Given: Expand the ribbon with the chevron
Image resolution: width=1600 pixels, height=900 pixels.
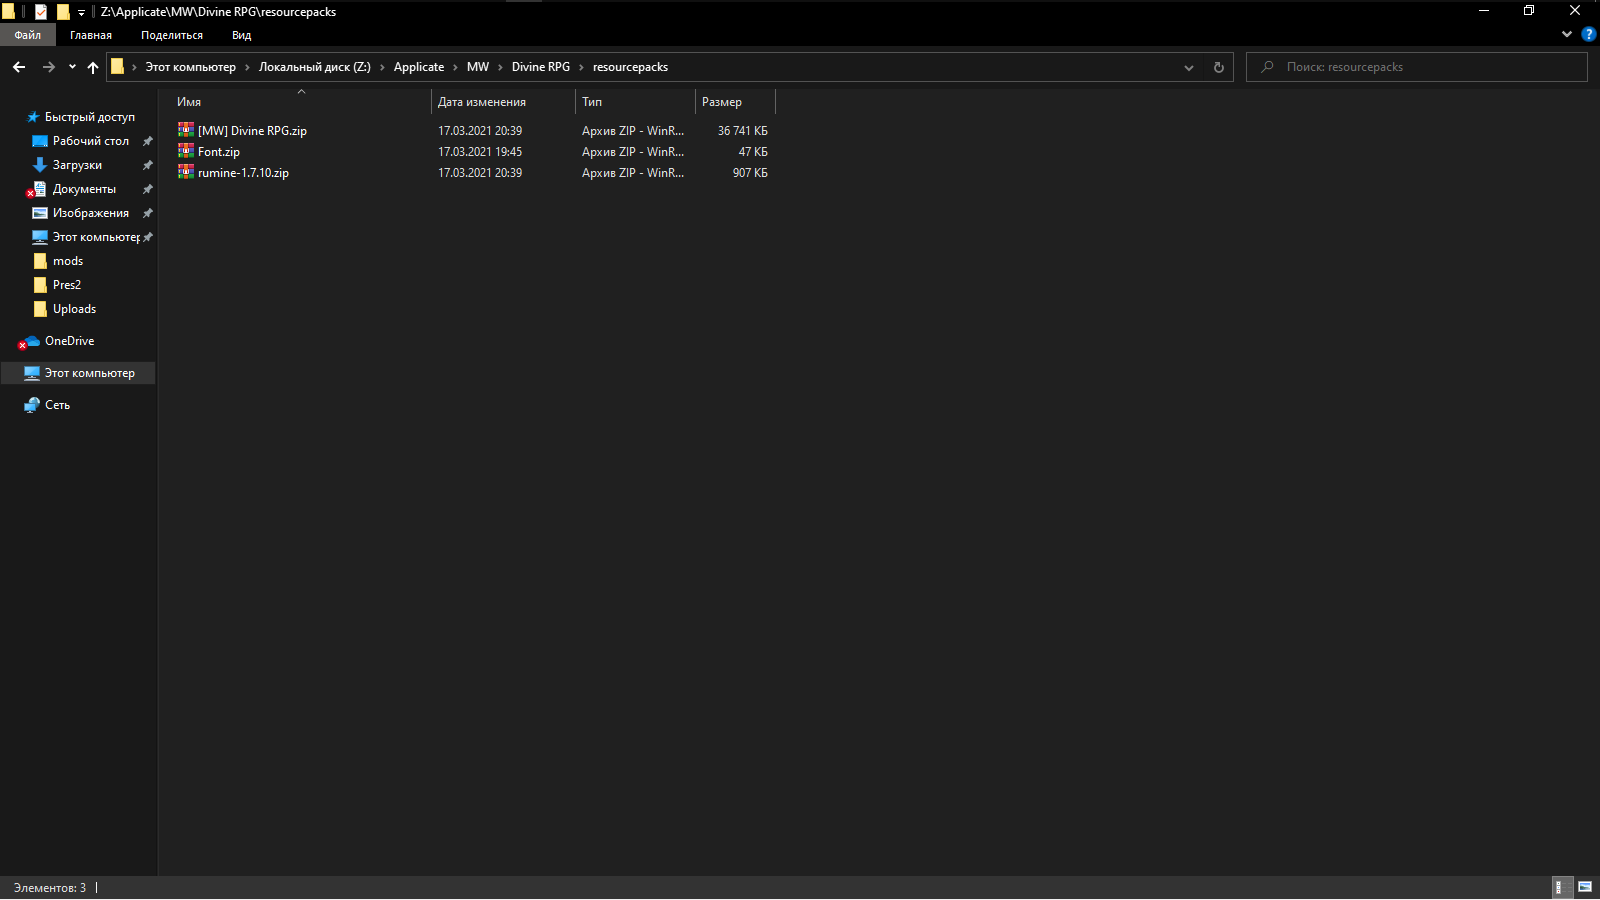Looking at the screenshot, I should pos(1567,34).
